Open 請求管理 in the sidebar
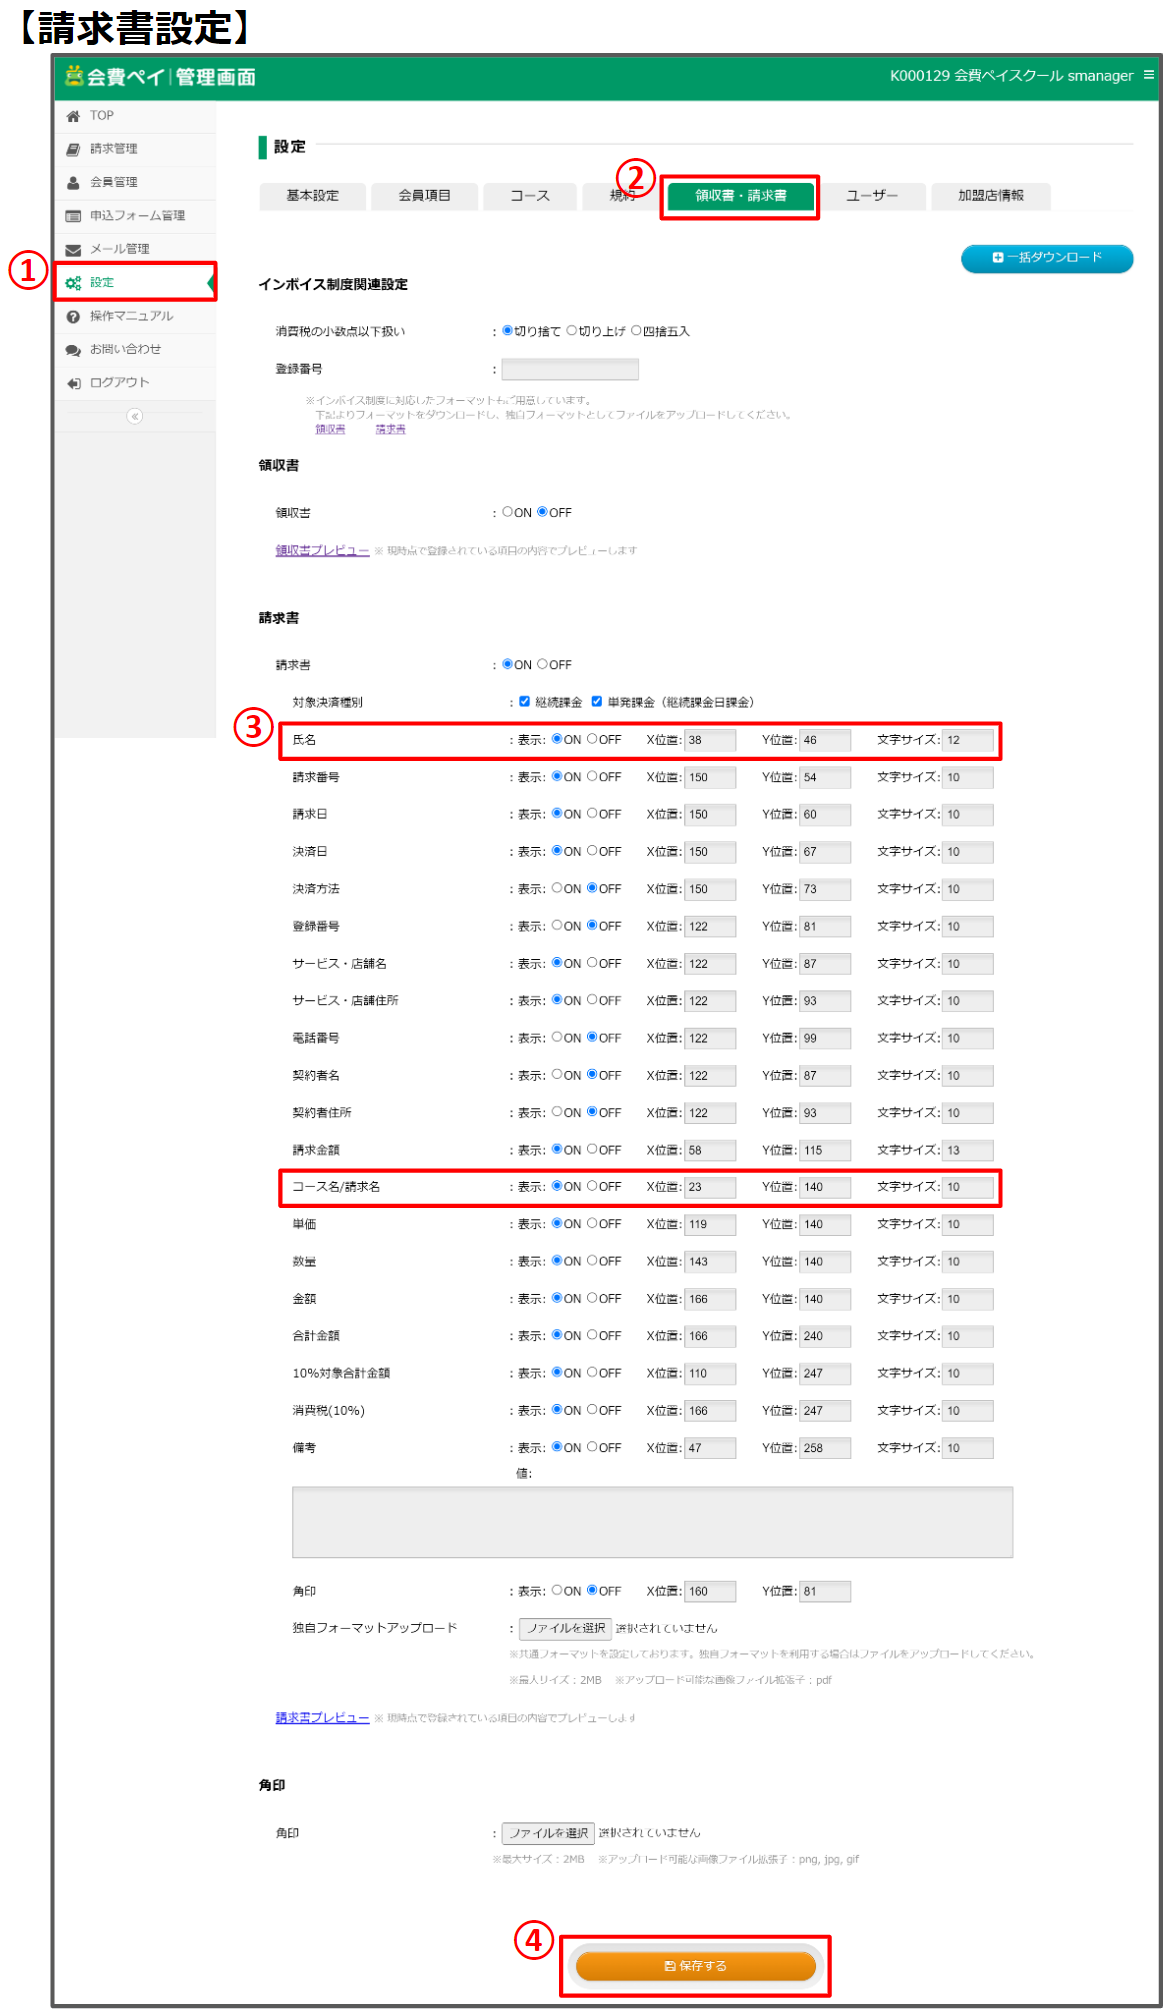Image resolution: width=1171 pixels, height=2015 pixels. click(x=135, y=149)
